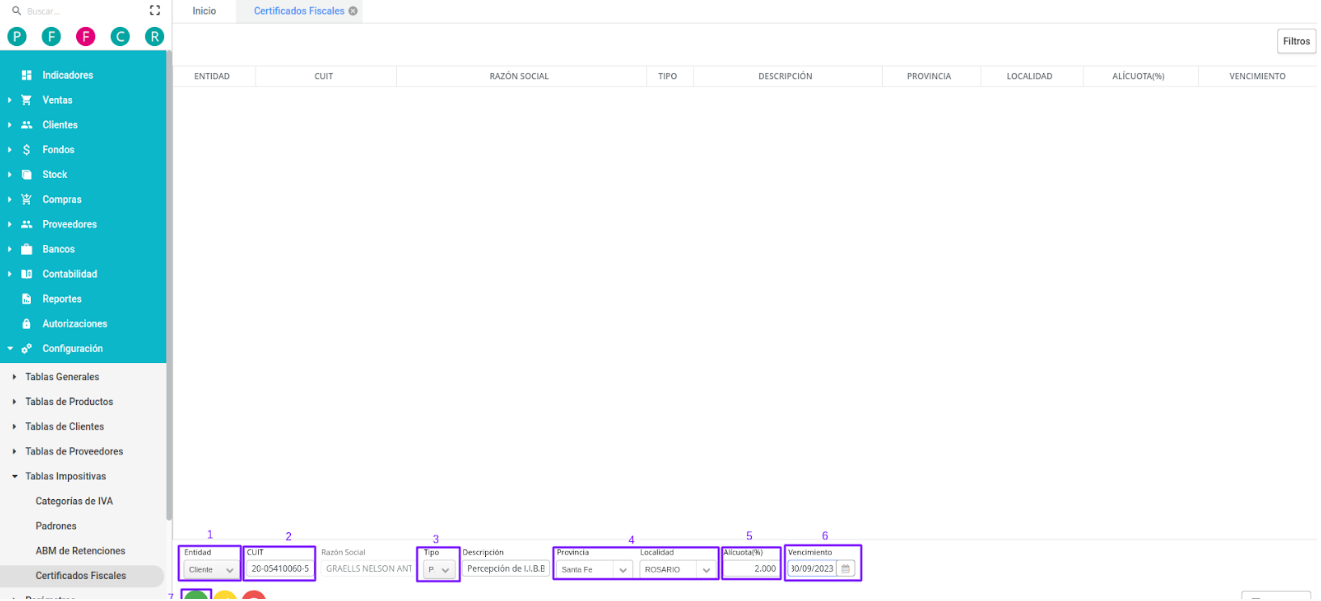
Task: Close the Certificados Fiscales tab
Action: click(x=353, y=11)
